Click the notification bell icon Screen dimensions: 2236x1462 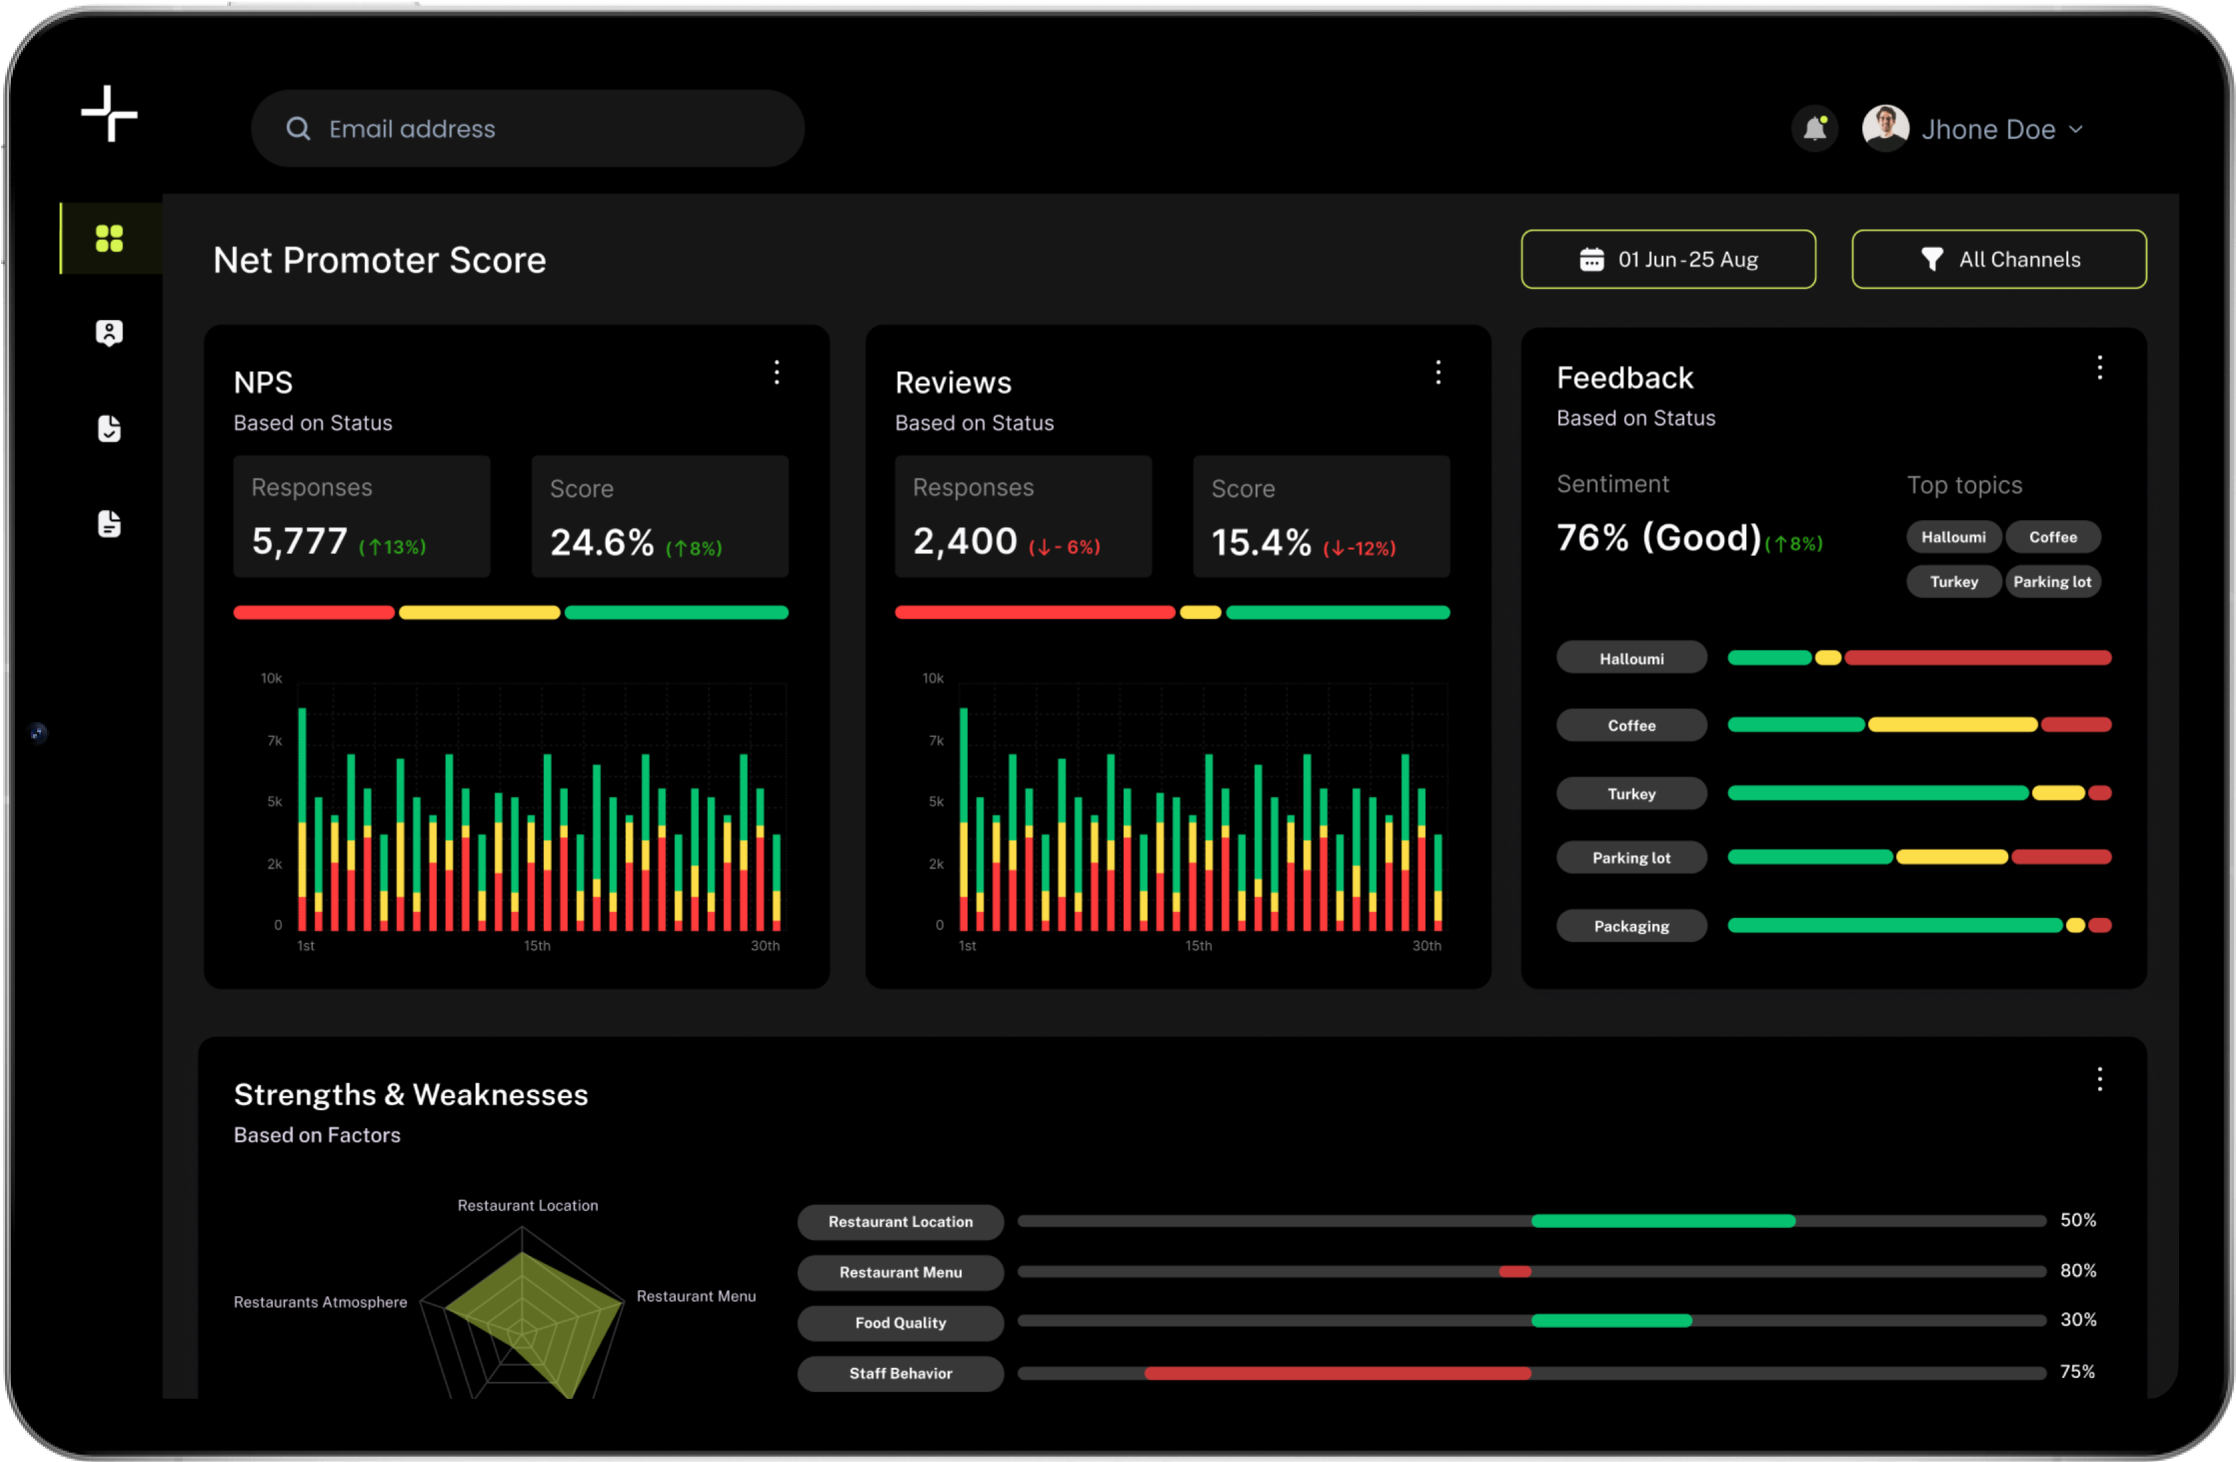[1814, 129]
